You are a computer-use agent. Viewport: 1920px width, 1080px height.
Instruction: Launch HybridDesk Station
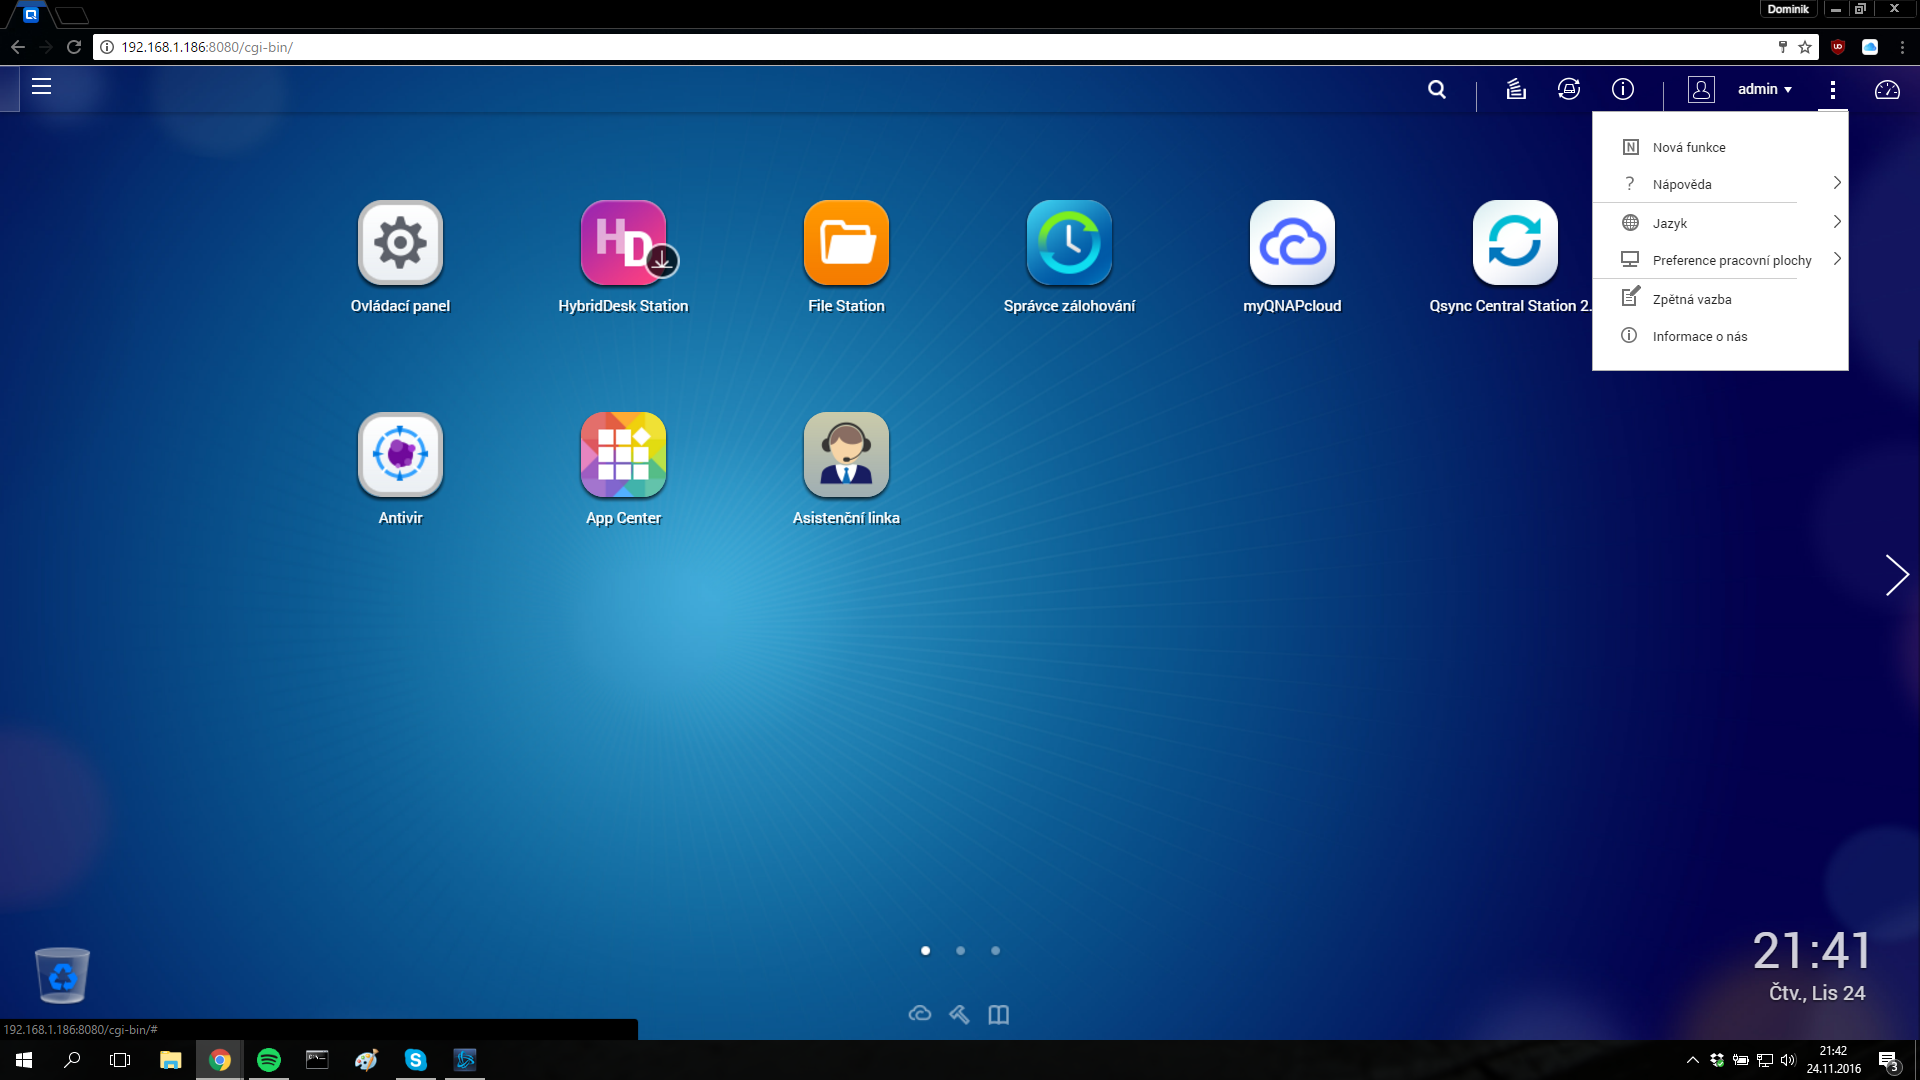coord(623,243)
